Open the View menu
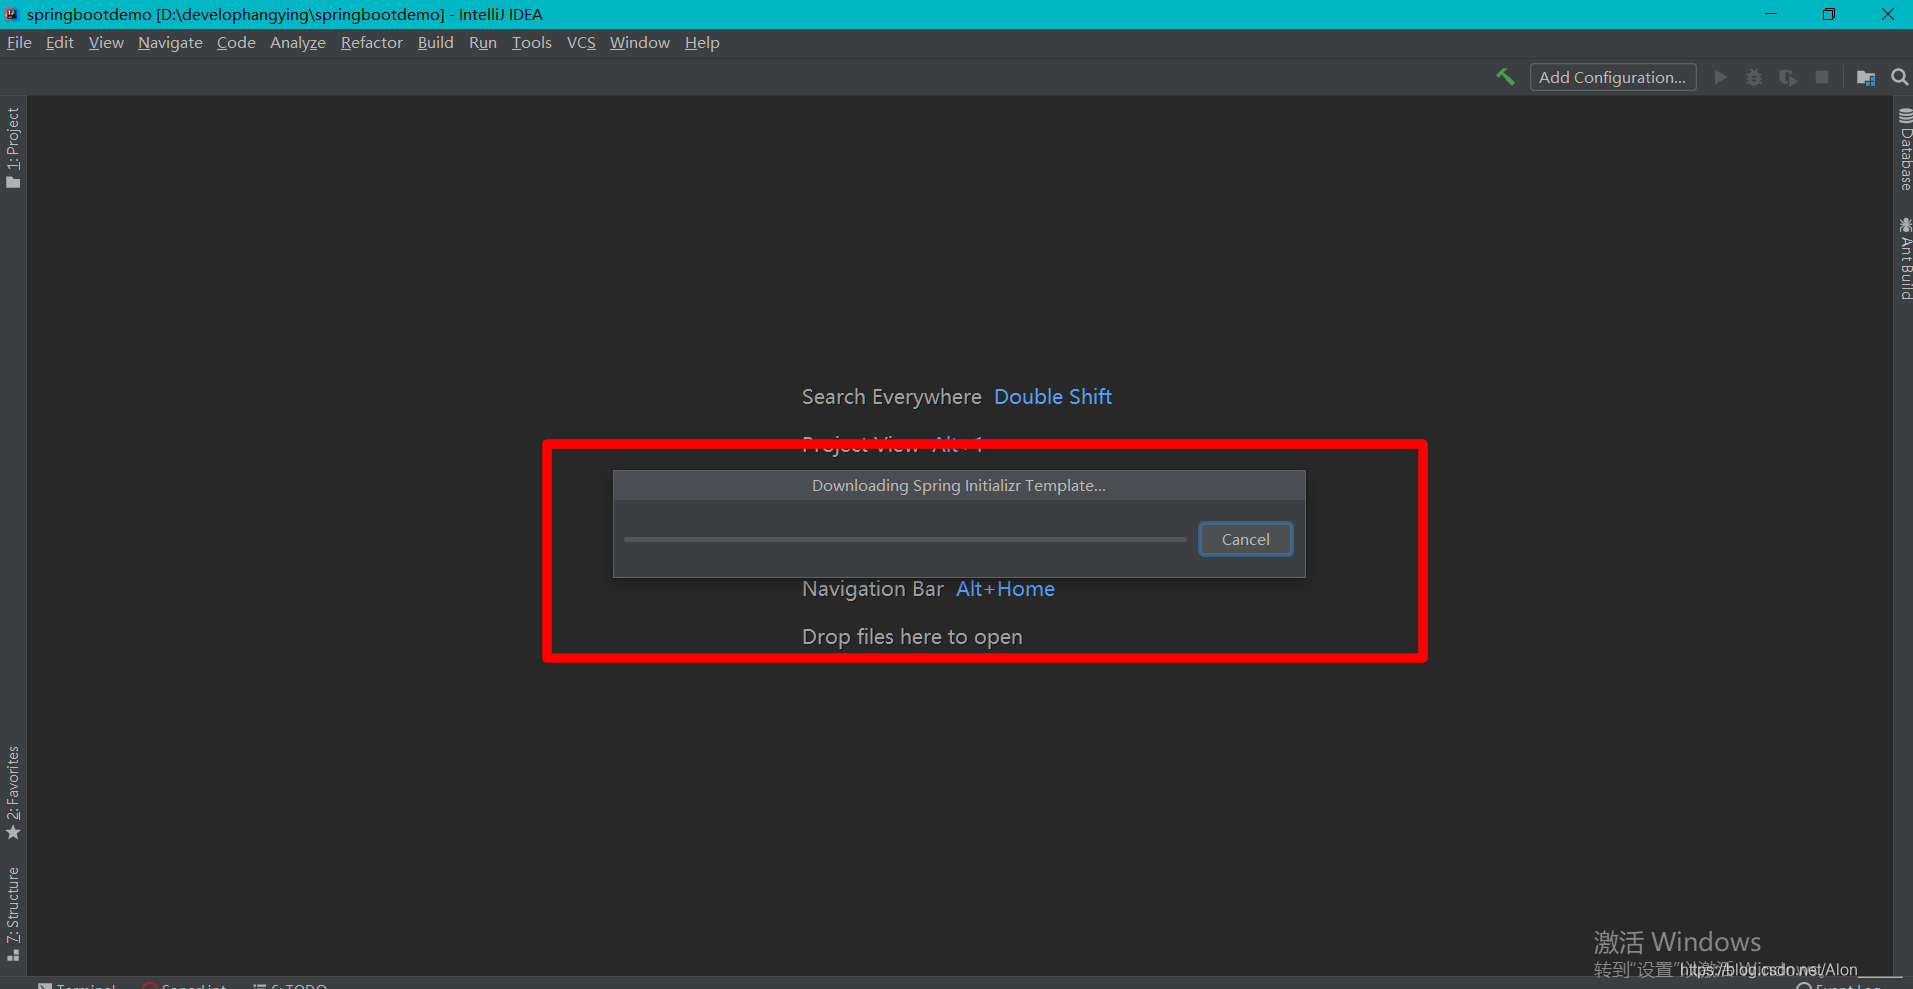Screen dimensions: 1913x989 pyautogui.click(x=106, y=42)
